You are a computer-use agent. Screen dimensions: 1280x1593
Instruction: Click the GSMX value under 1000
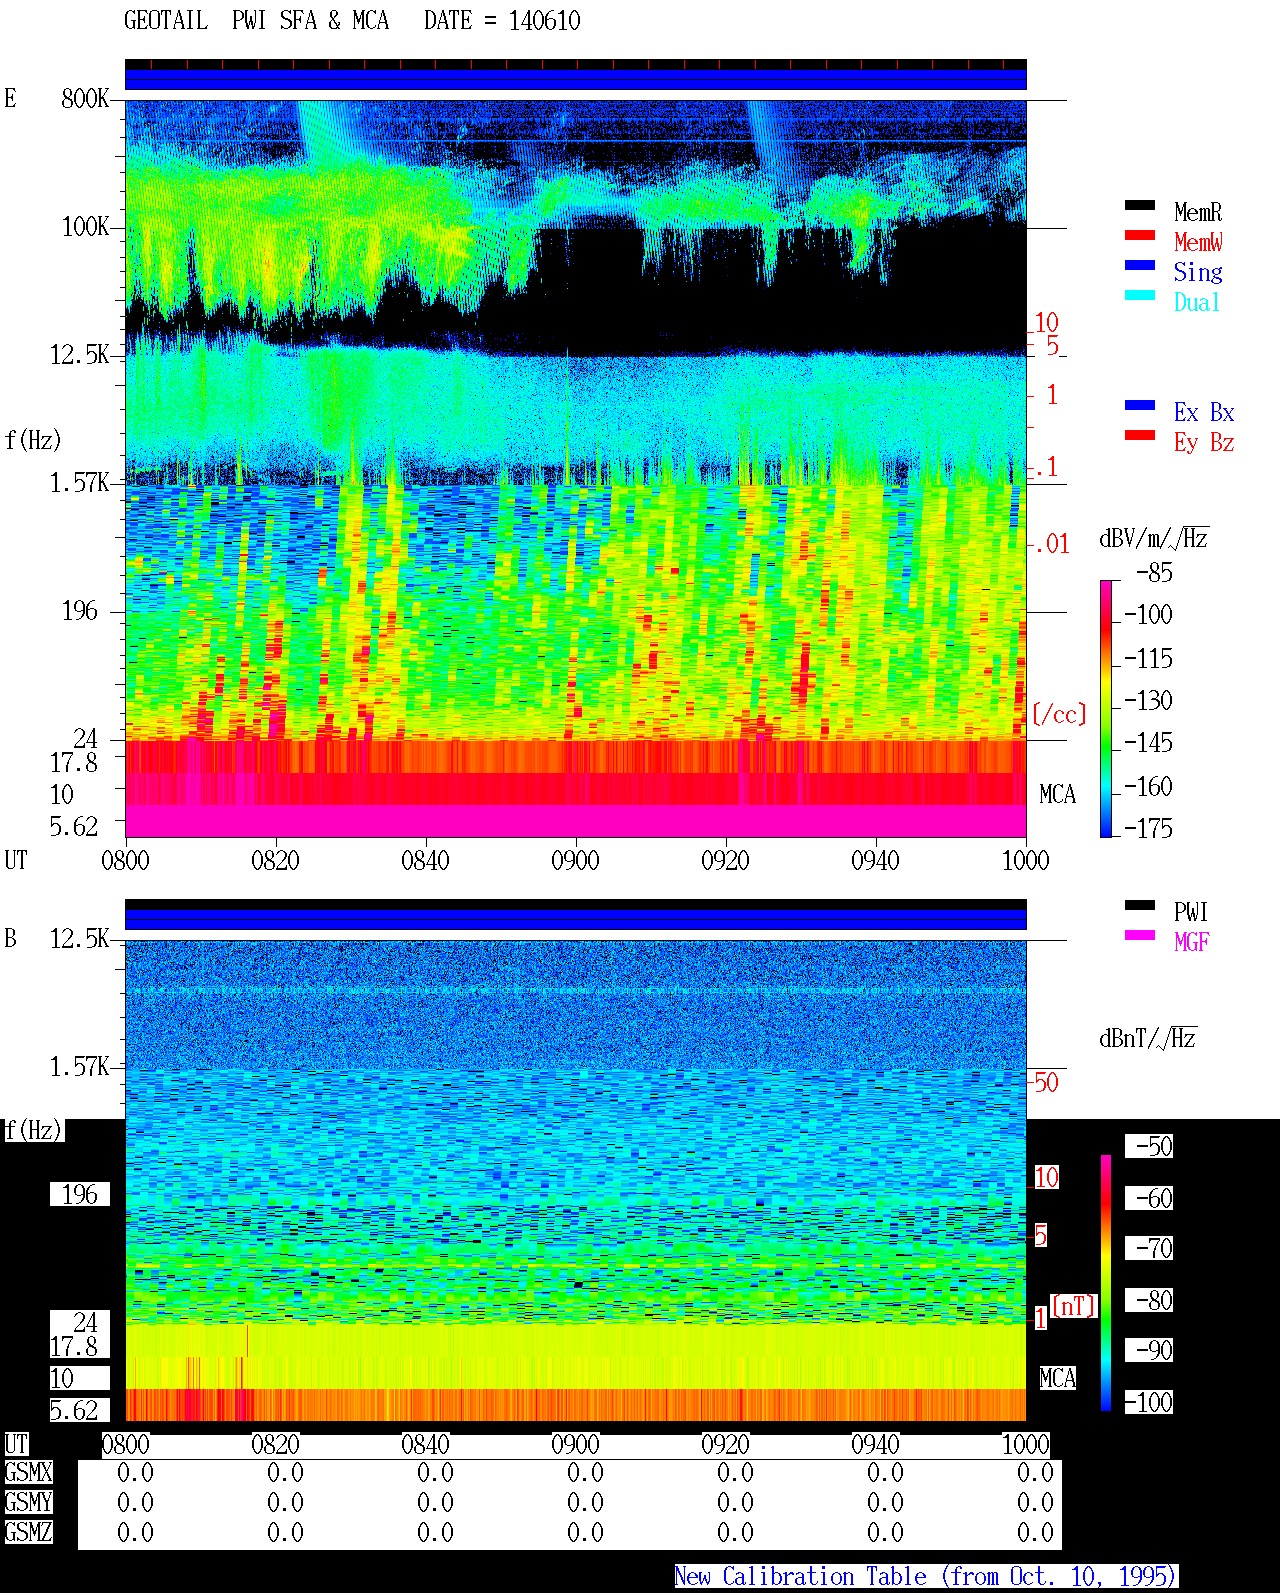pos(1035,1473)
